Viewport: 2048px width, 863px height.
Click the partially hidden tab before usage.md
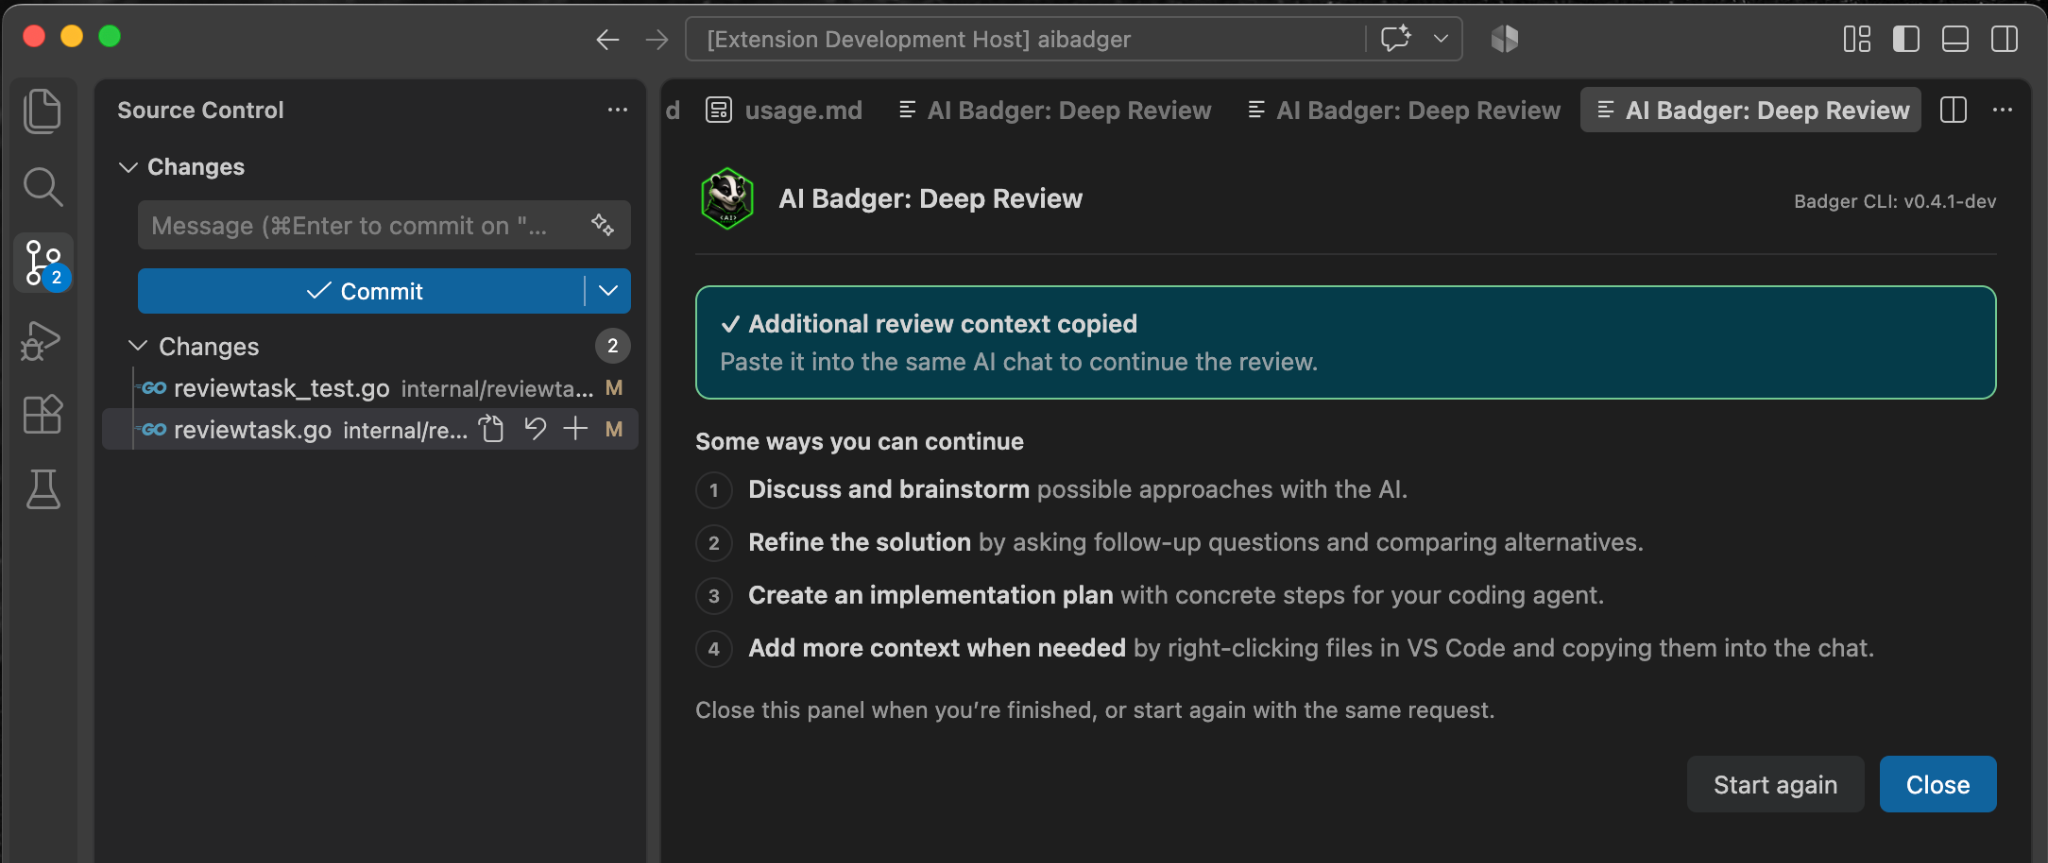pos(673,110)
